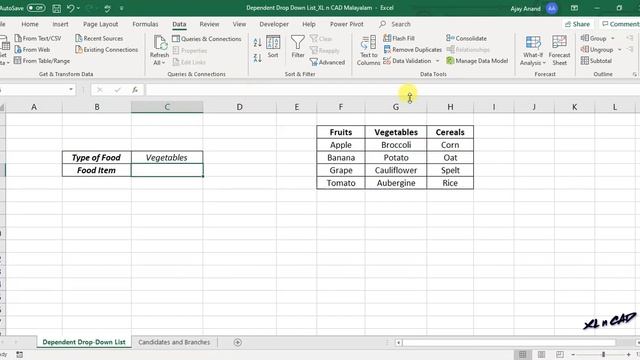The image size is (640, 360).
Task: Open the Developer tab
Action: (274, 24)
